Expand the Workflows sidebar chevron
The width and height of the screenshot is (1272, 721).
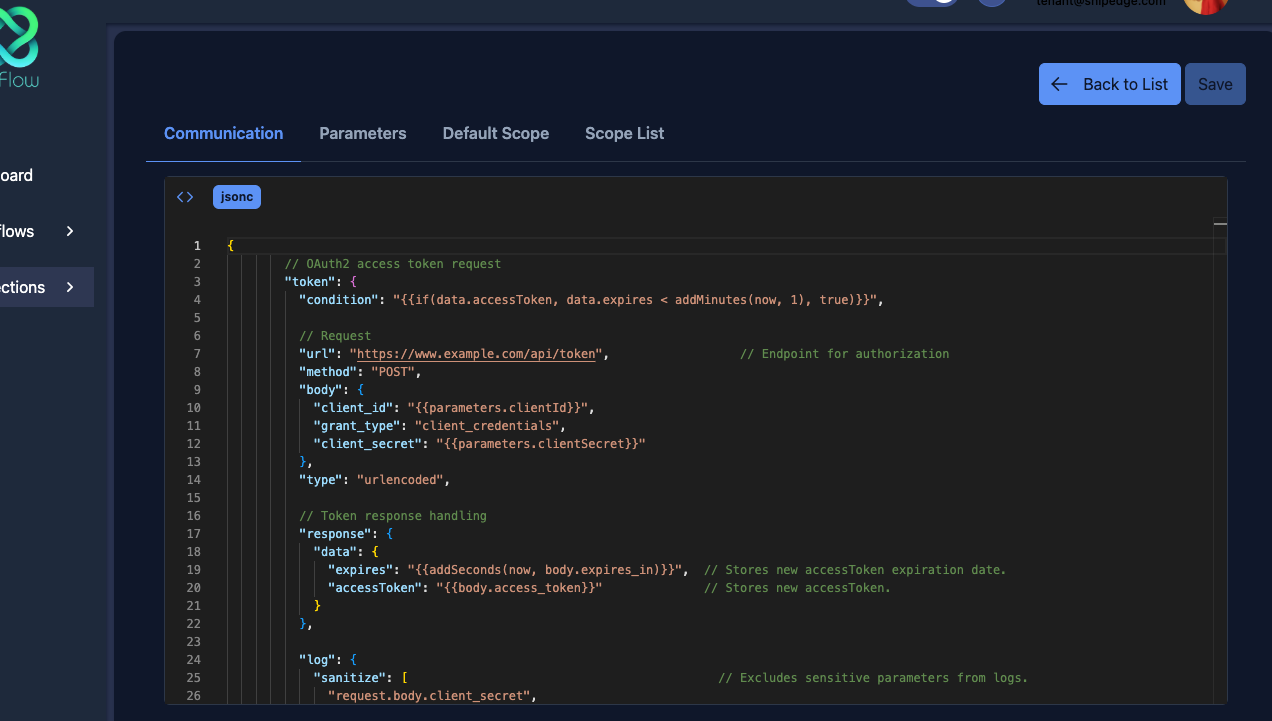click(70, 231)
